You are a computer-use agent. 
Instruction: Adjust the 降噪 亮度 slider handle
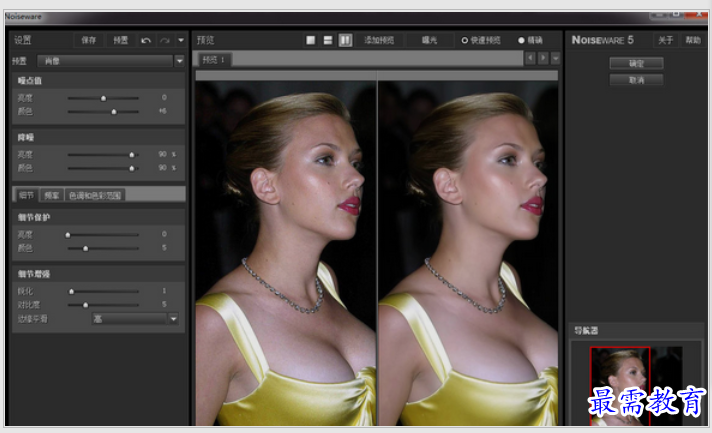(x=132, y=155)
